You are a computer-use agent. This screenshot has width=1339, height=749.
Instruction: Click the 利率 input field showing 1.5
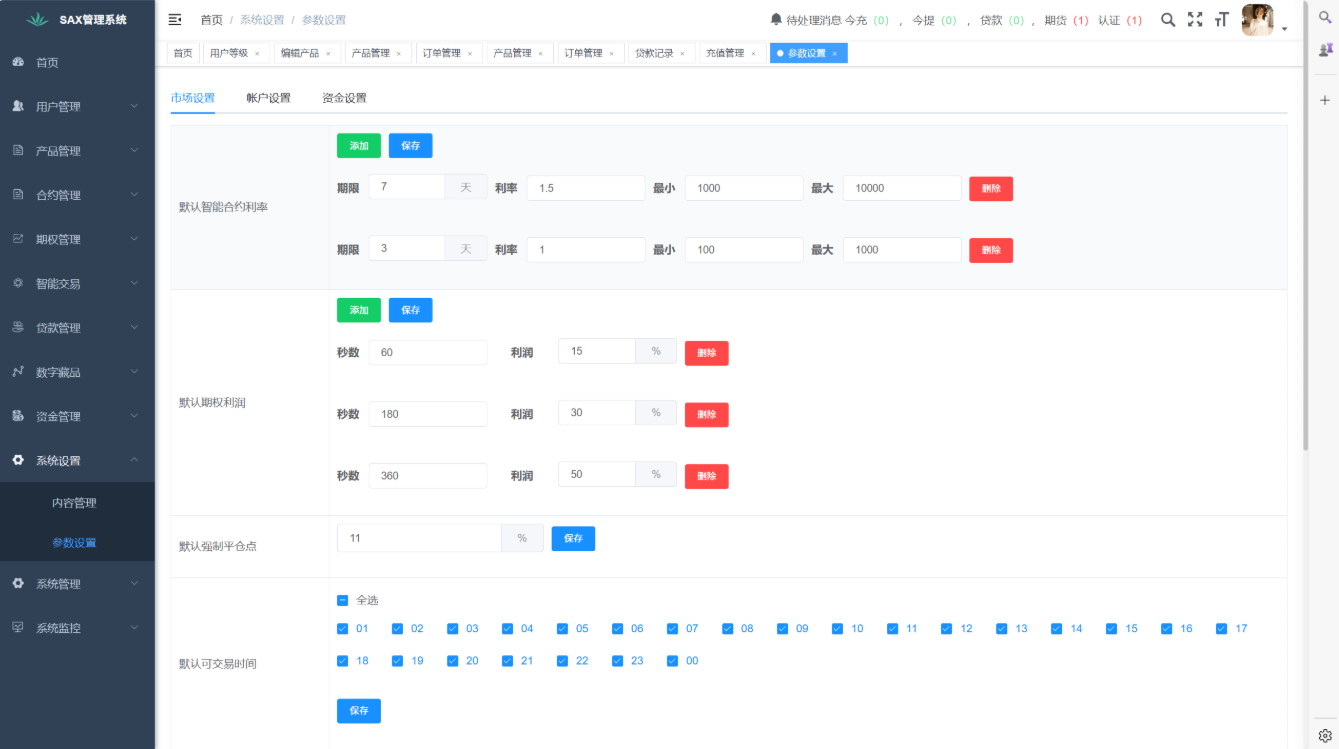pos(585,188)
